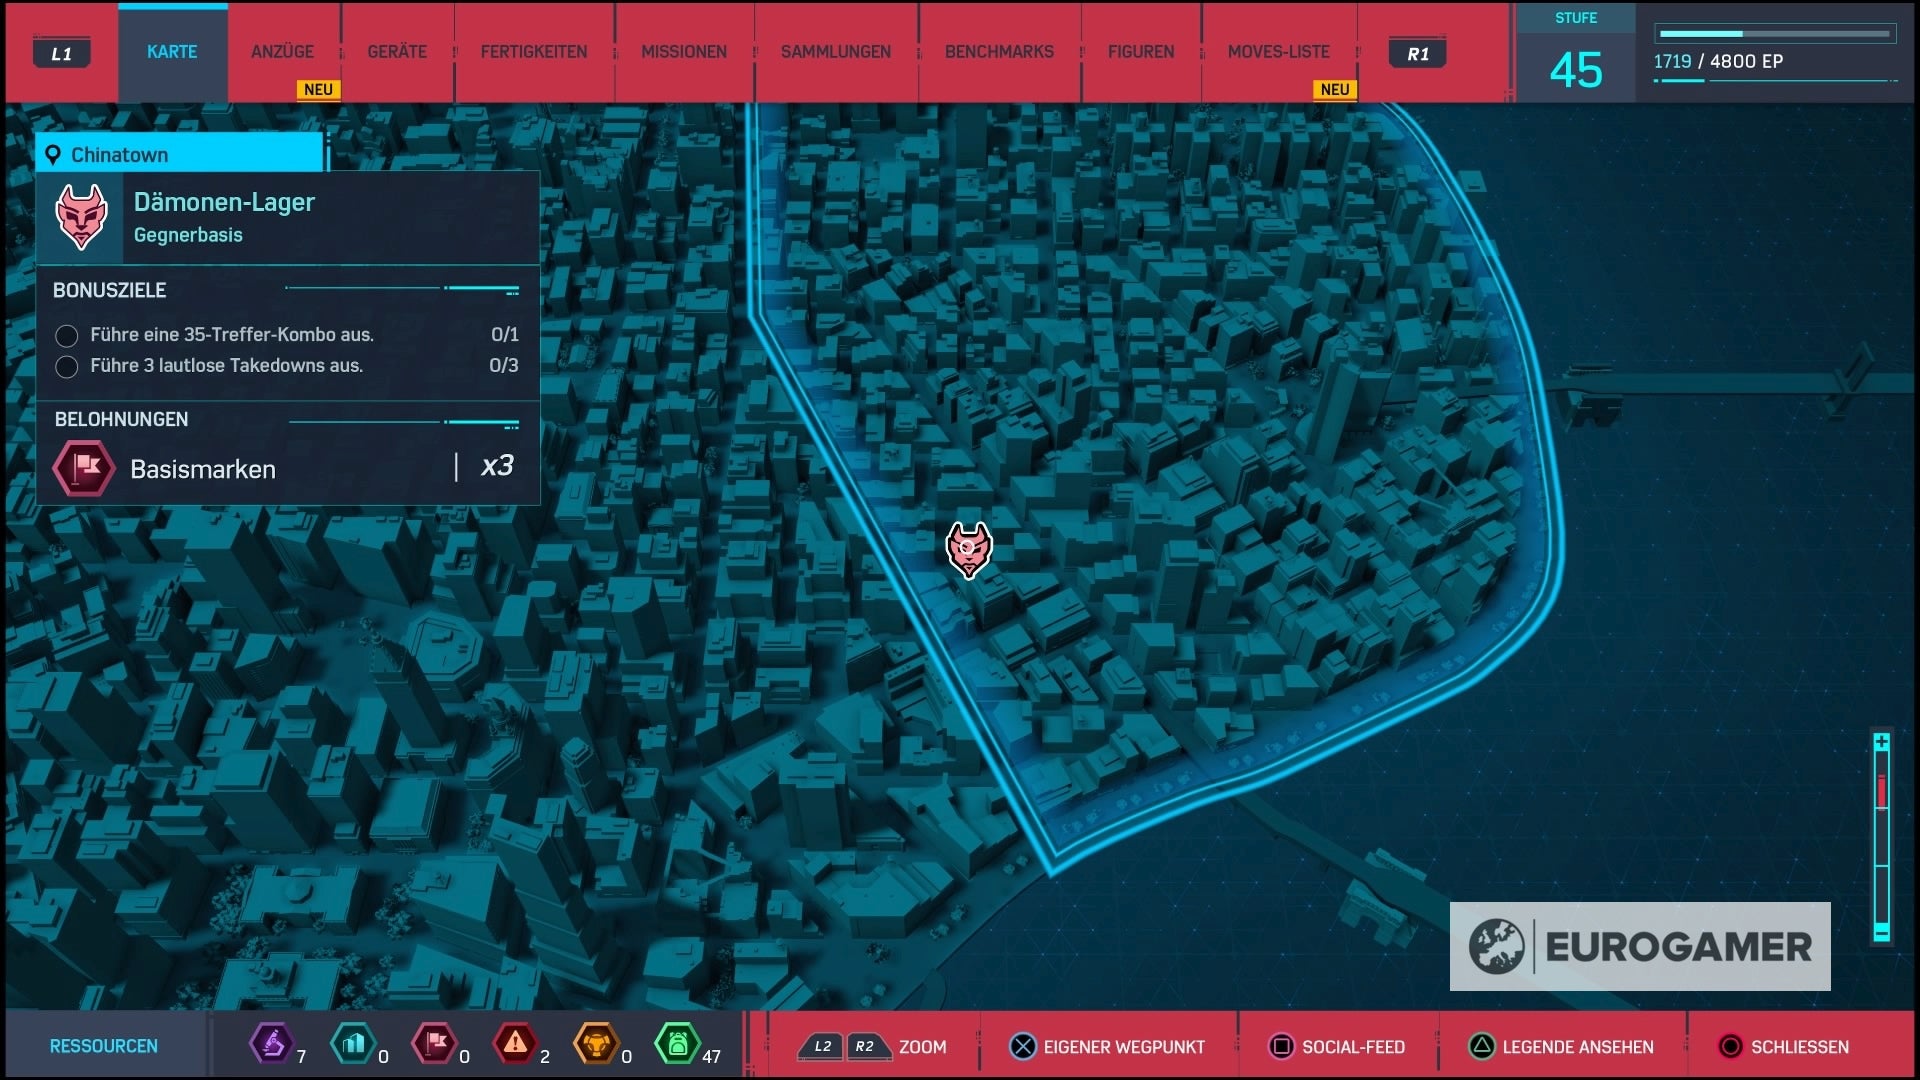Switch to the Sammlungen tab
The image size is (1920, 1080).
pos(836,52)
